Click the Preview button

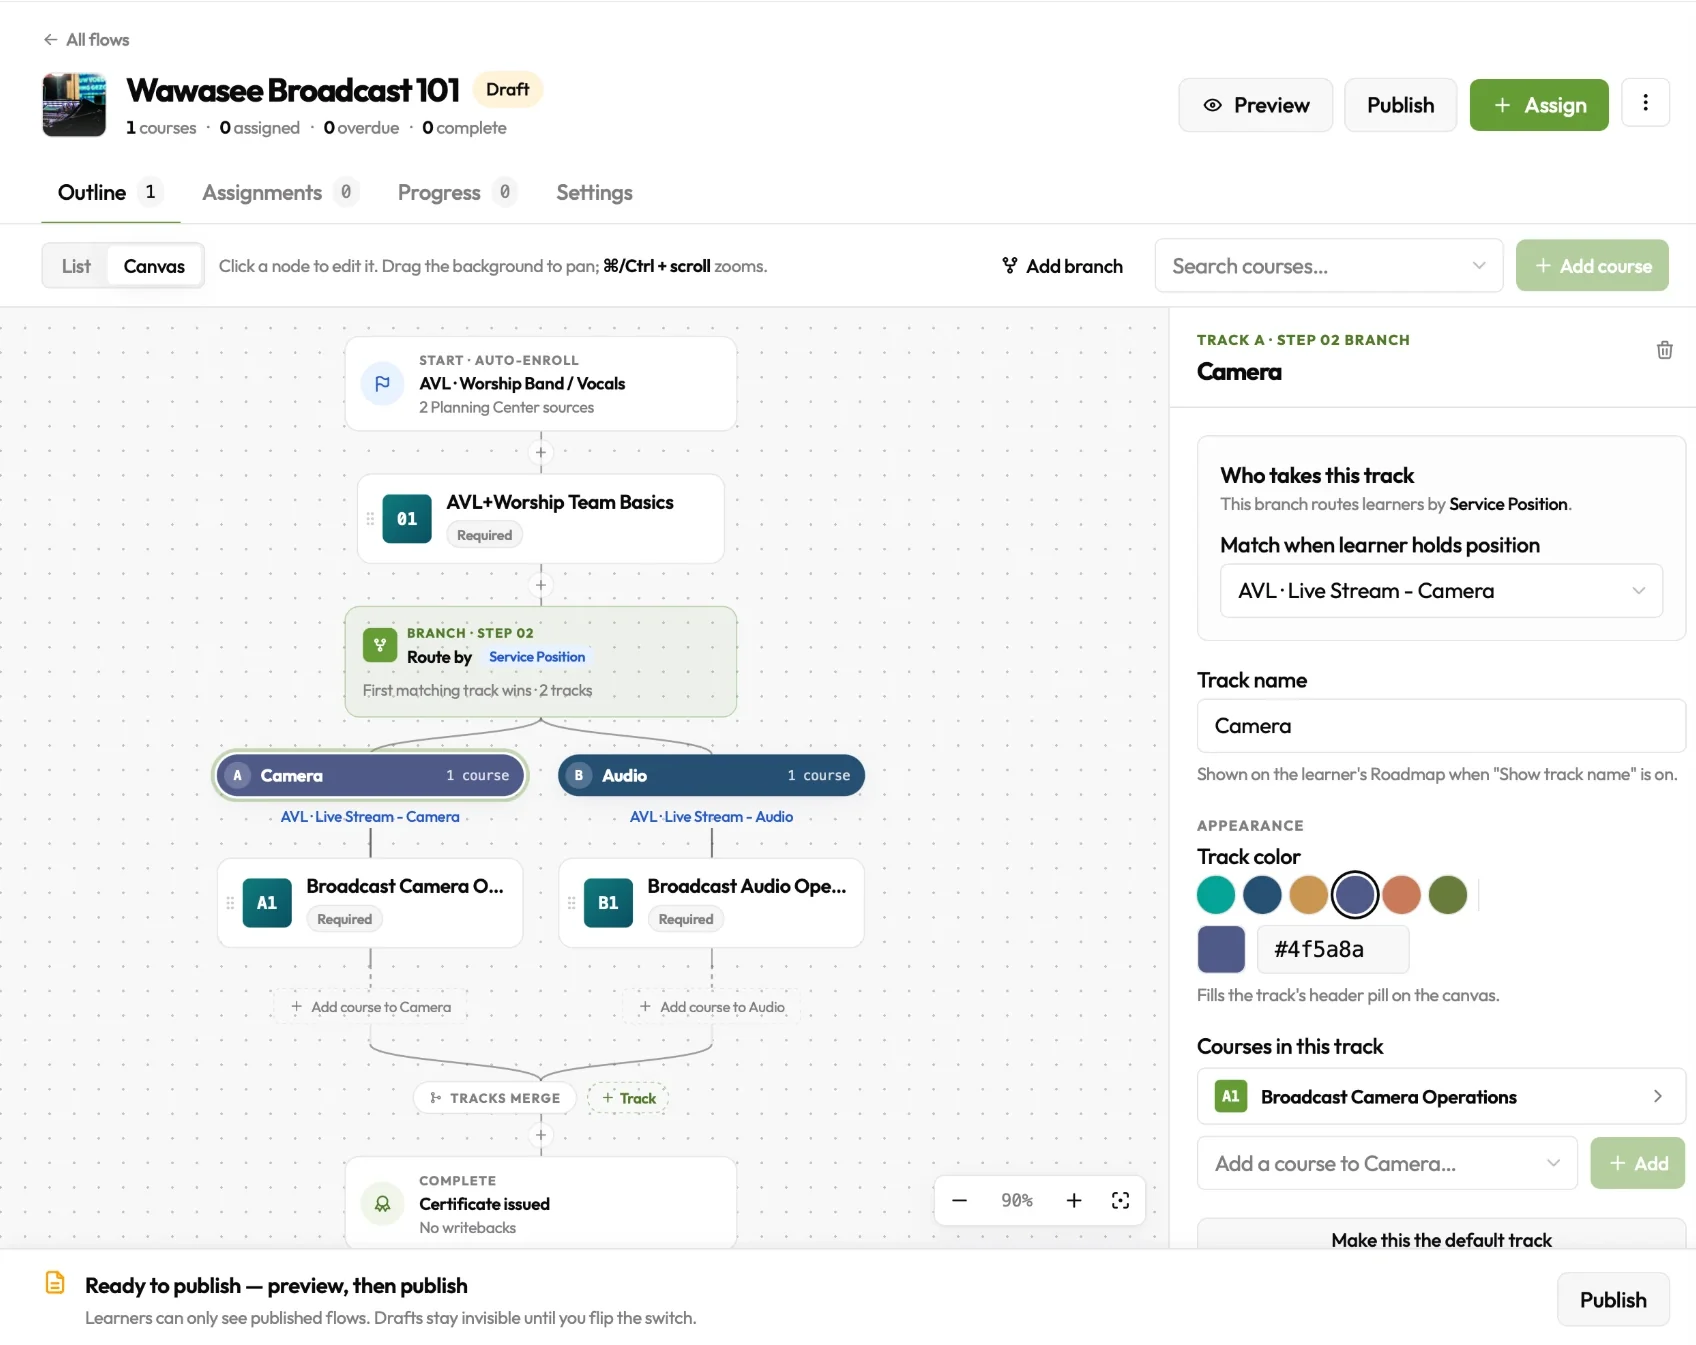coord(1256,105)
